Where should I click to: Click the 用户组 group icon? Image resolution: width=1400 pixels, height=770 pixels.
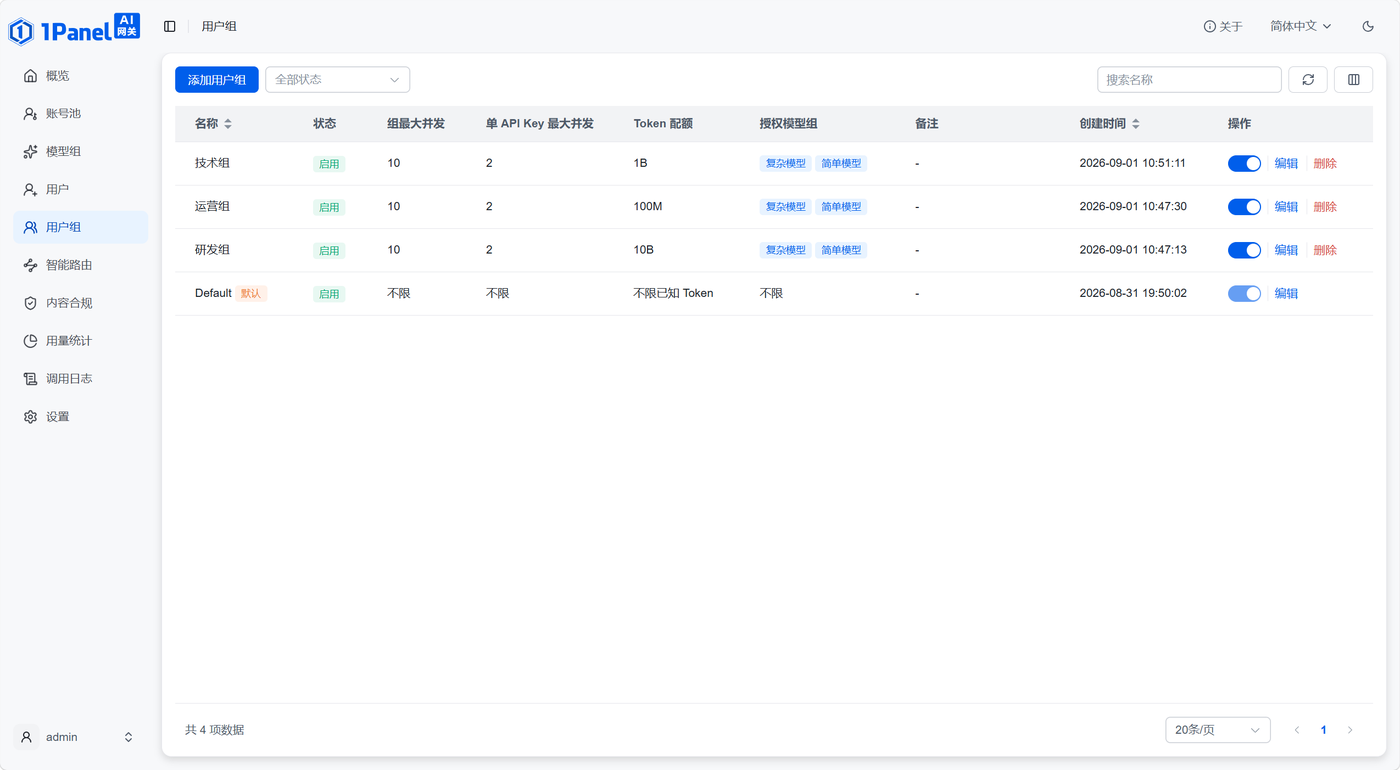point(30,228)
